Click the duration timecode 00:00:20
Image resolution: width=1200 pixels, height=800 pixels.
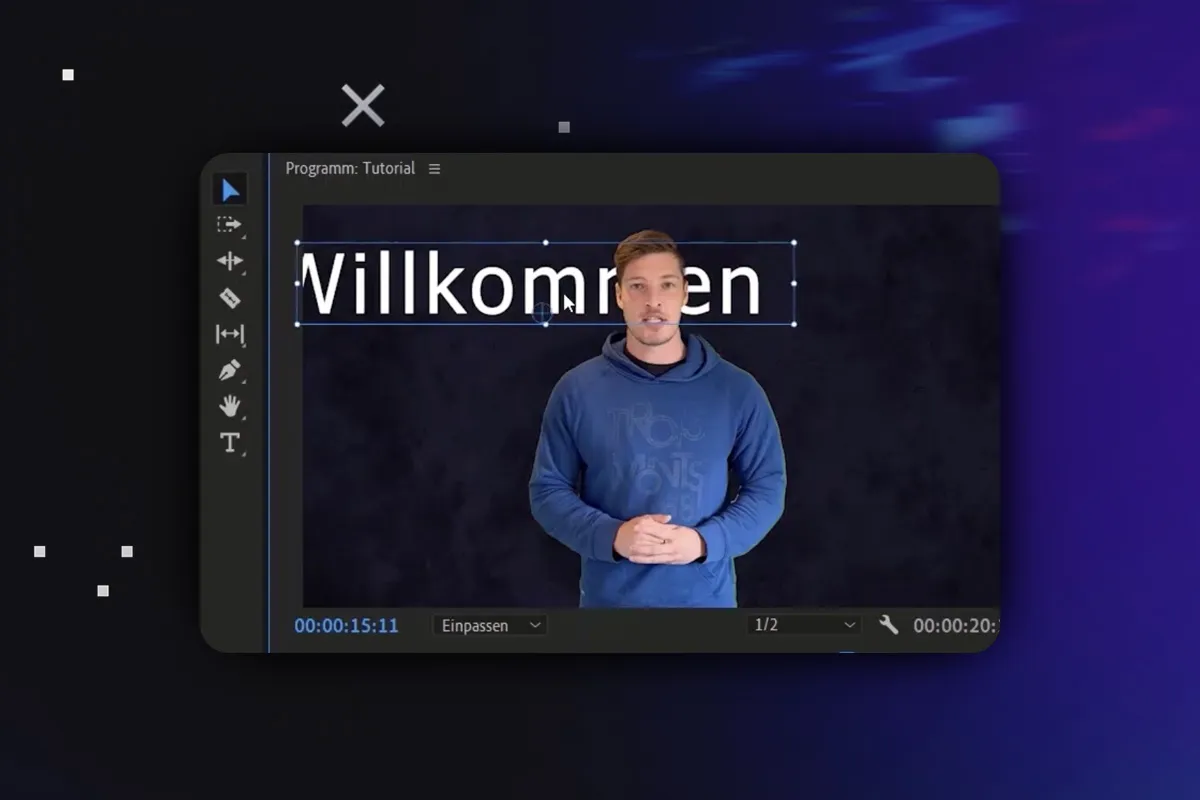point(956,626)
